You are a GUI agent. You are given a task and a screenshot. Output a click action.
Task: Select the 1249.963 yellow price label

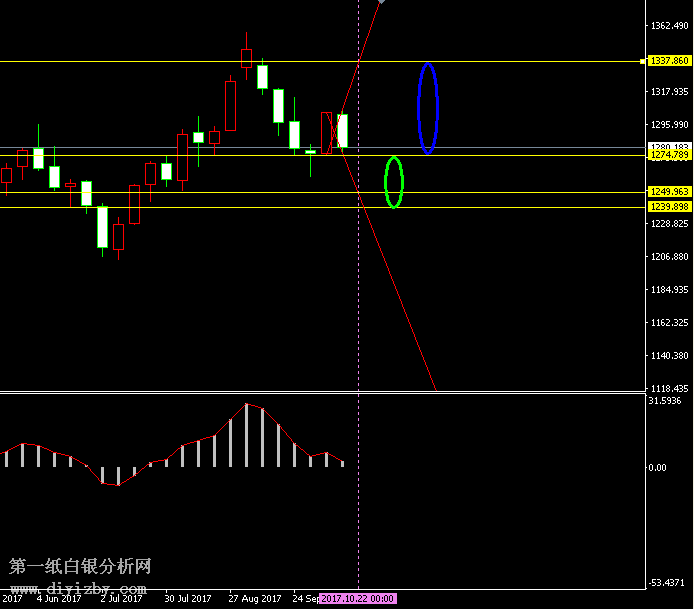[x=669, y=191]
